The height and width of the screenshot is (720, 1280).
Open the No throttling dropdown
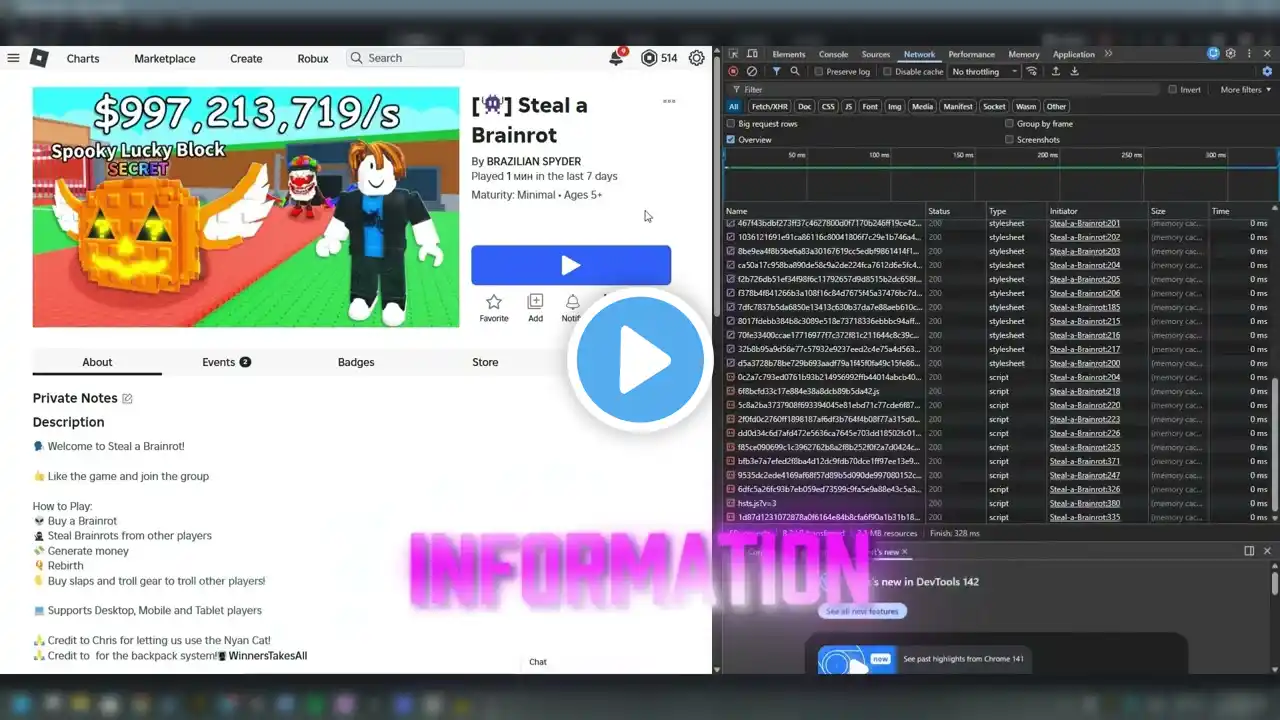click(984, 72)
